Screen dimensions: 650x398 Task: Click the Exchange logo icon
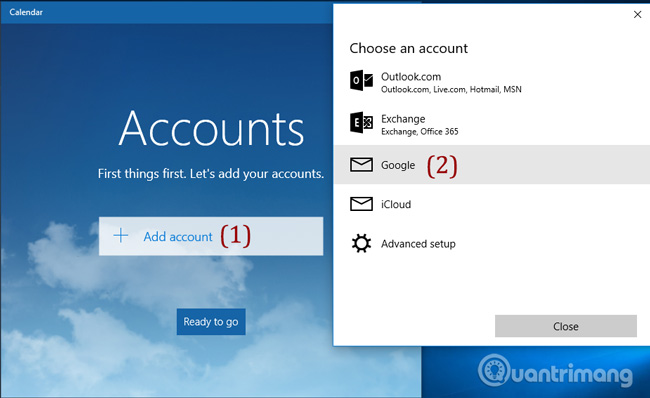click(361, 122)
